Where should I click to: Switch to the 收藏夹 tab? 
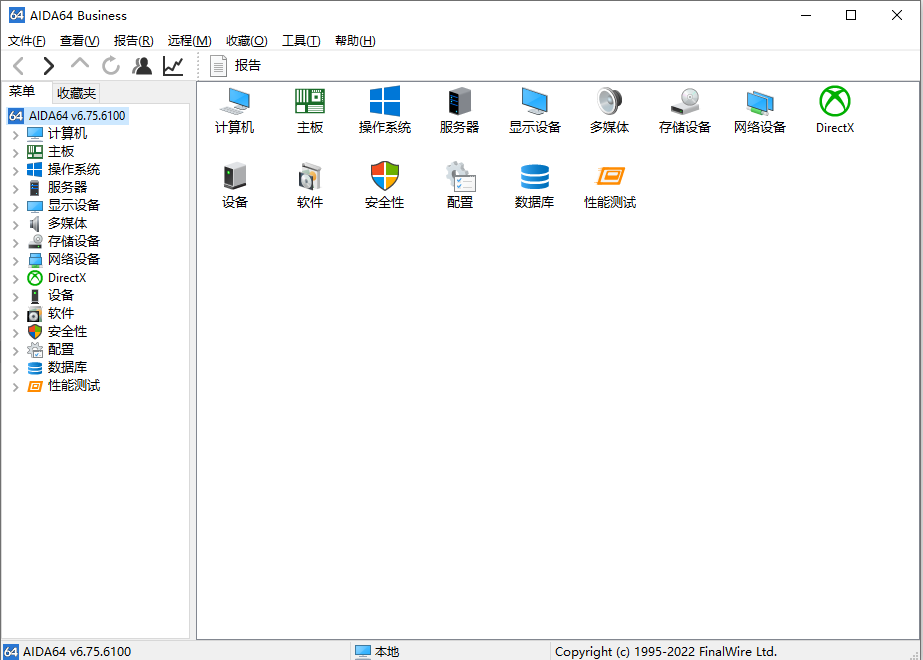(76, 93)
